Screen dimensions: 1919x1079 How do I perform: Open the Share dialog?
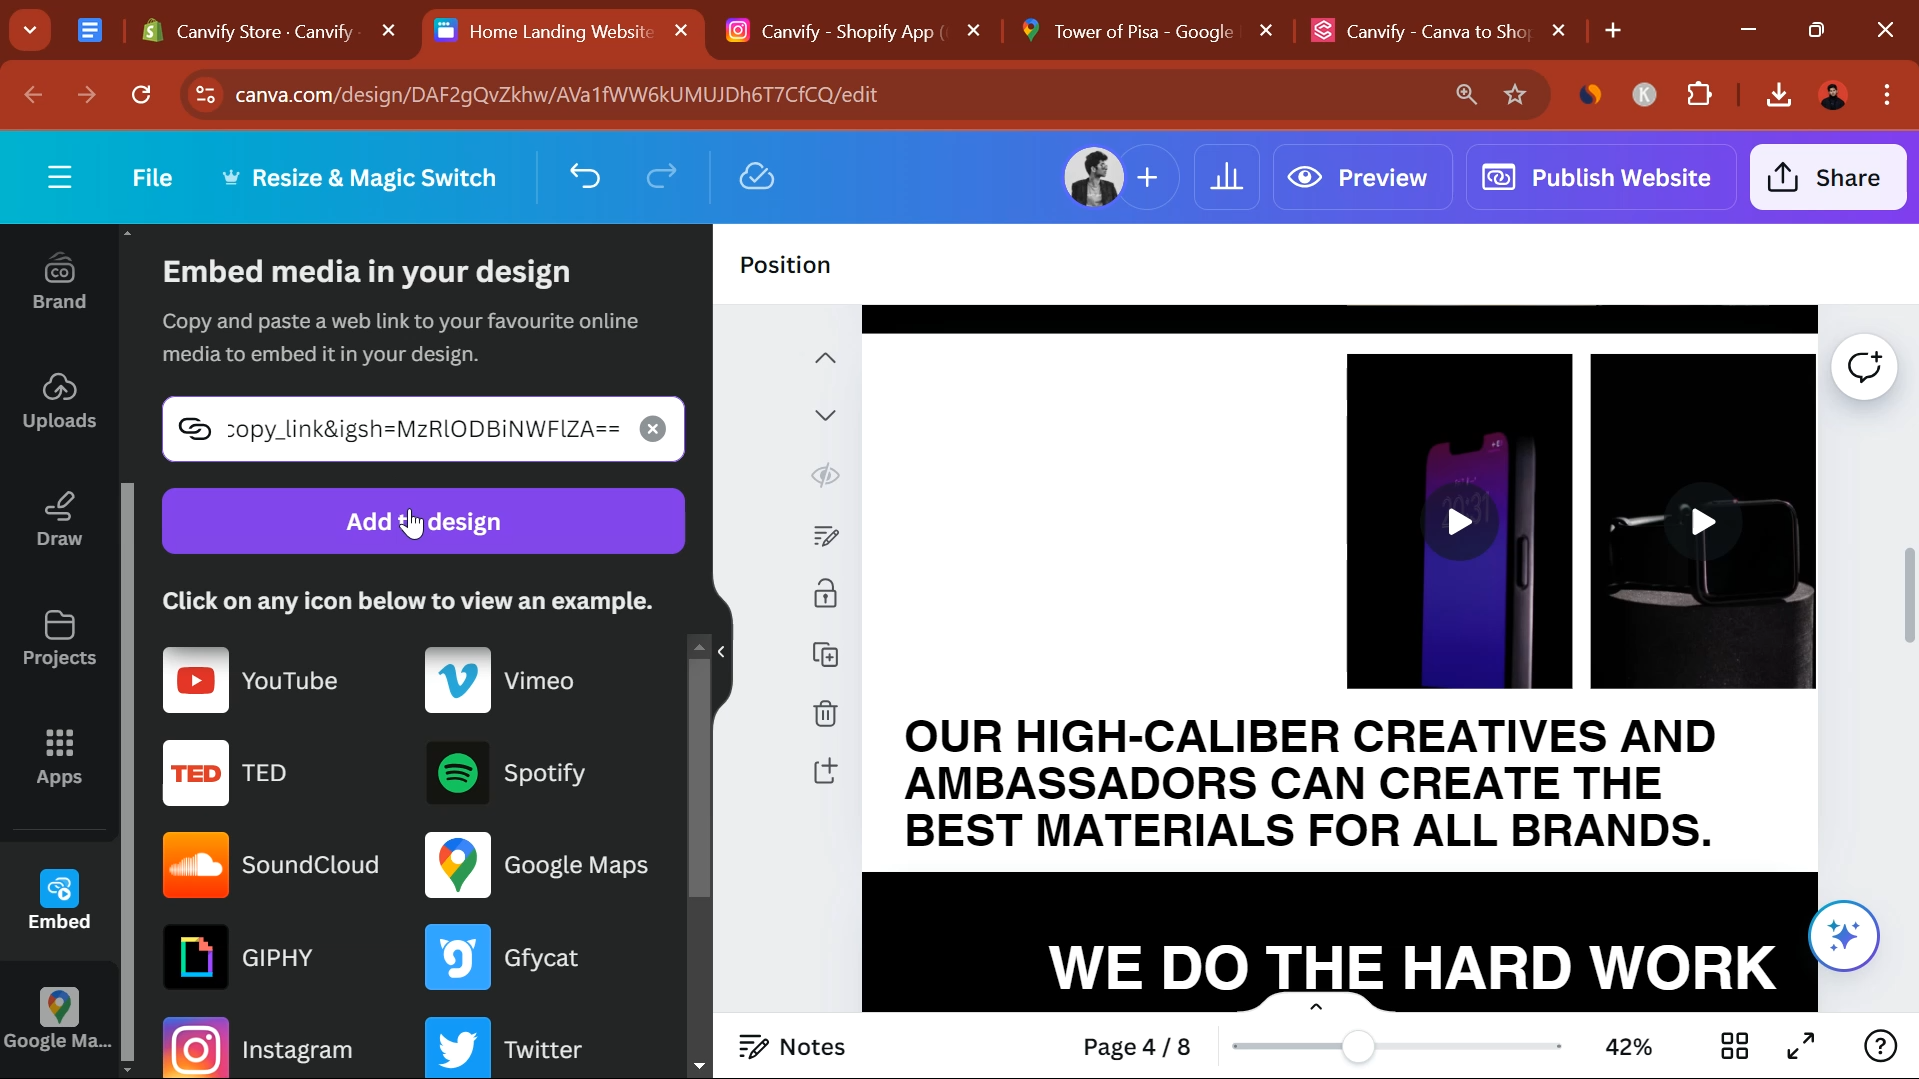pyautogui.click(x=1827, y=177)
